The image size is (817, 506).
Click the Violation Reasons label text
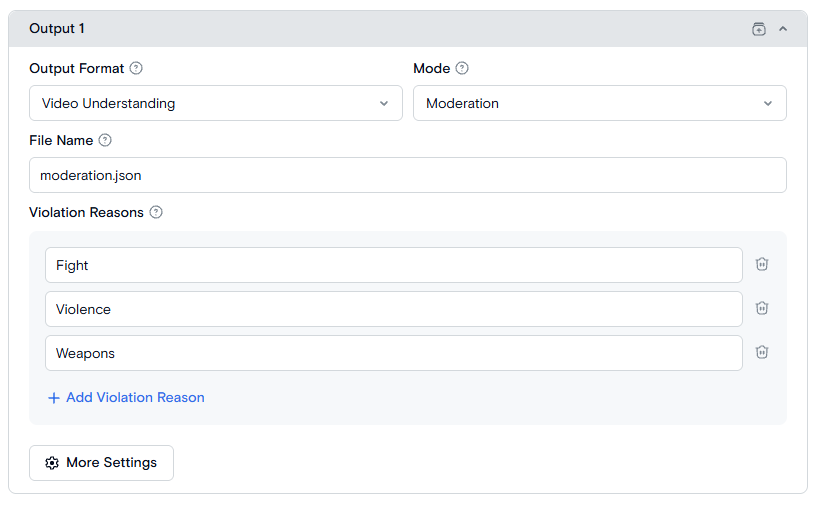point(86,213)
